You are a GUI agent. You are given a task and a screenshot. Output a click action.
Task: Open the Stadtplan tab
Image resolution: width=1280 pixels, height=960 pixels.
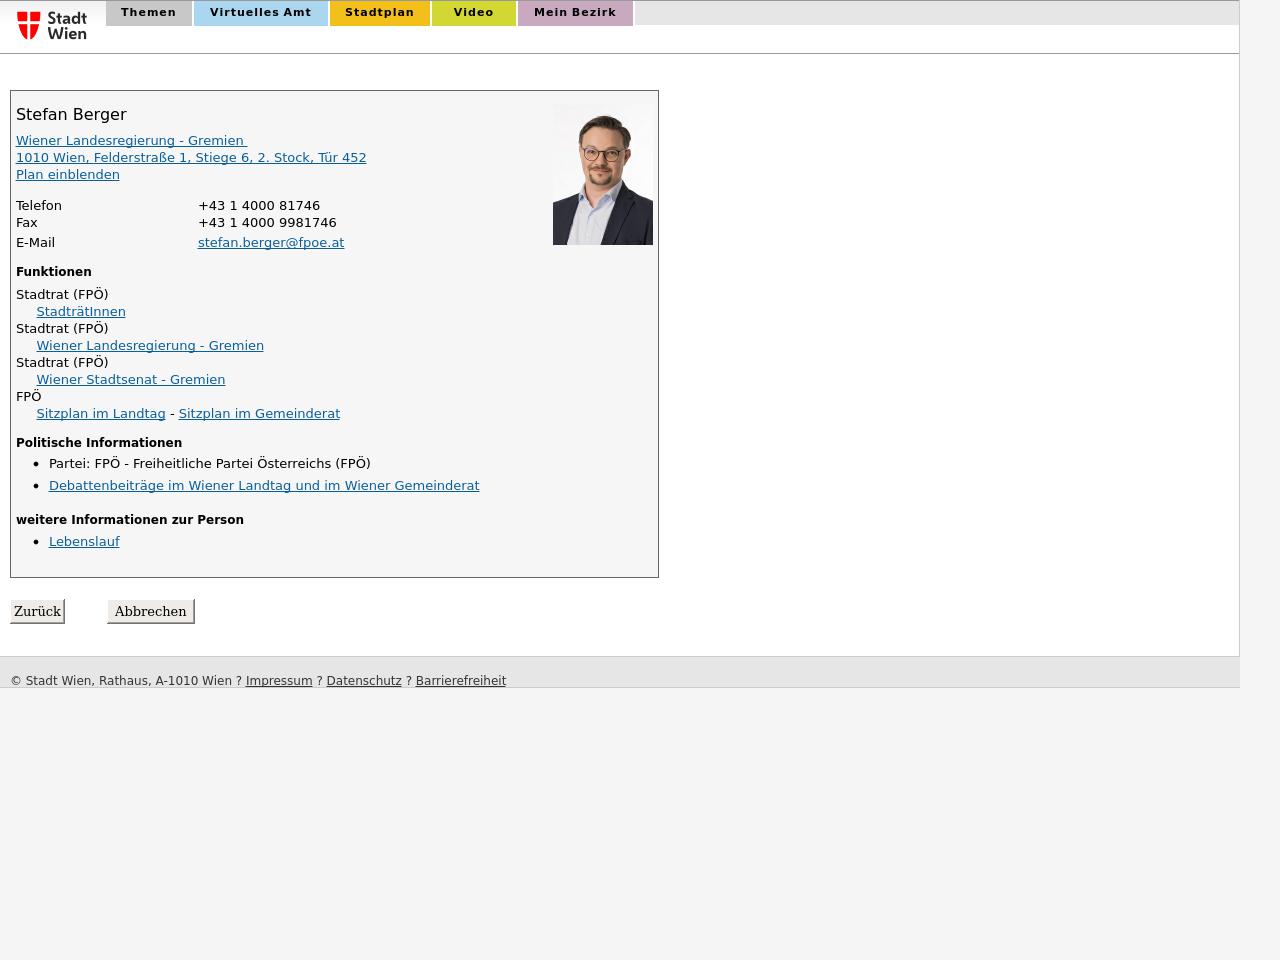click(x=379, y=13)
